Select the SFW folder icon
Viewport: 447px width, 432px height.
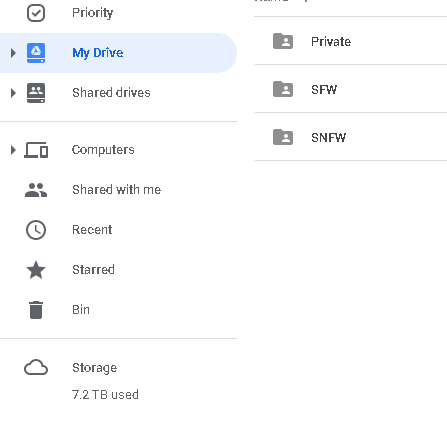(283, 89)
